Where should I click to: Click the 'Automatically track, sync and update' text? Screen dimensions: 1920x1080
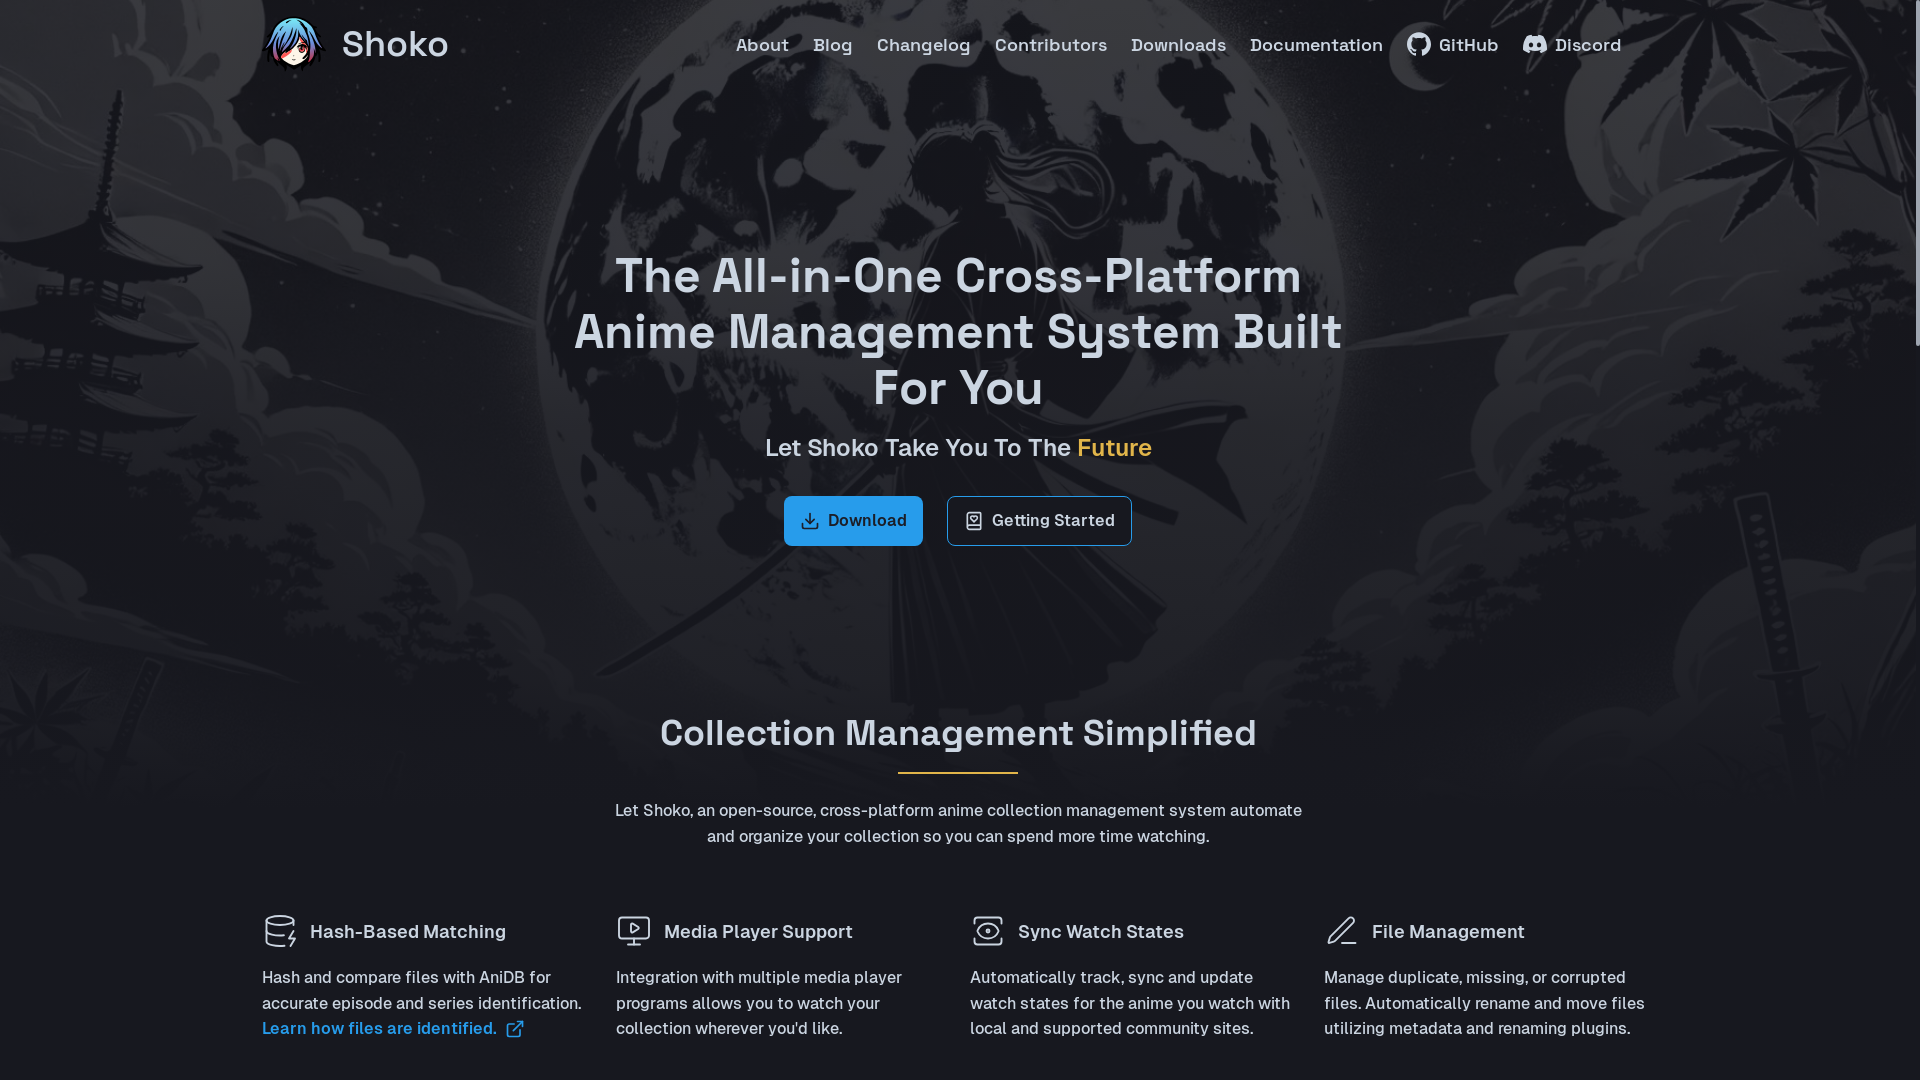click(1130, 1003)
